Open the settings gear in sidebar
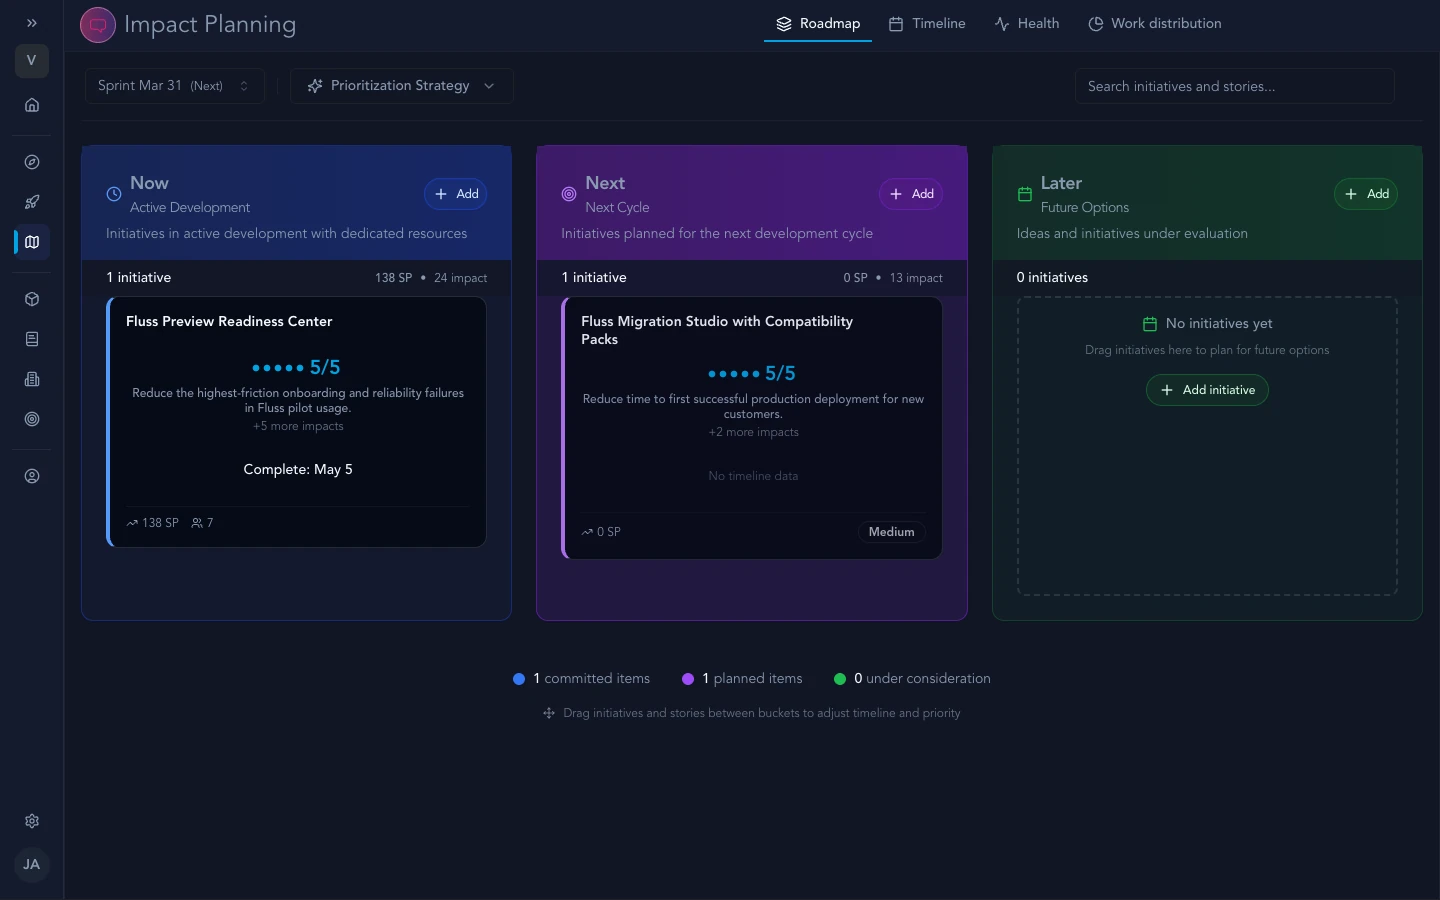The image size is (1440, 900). (x=32, y=821)
